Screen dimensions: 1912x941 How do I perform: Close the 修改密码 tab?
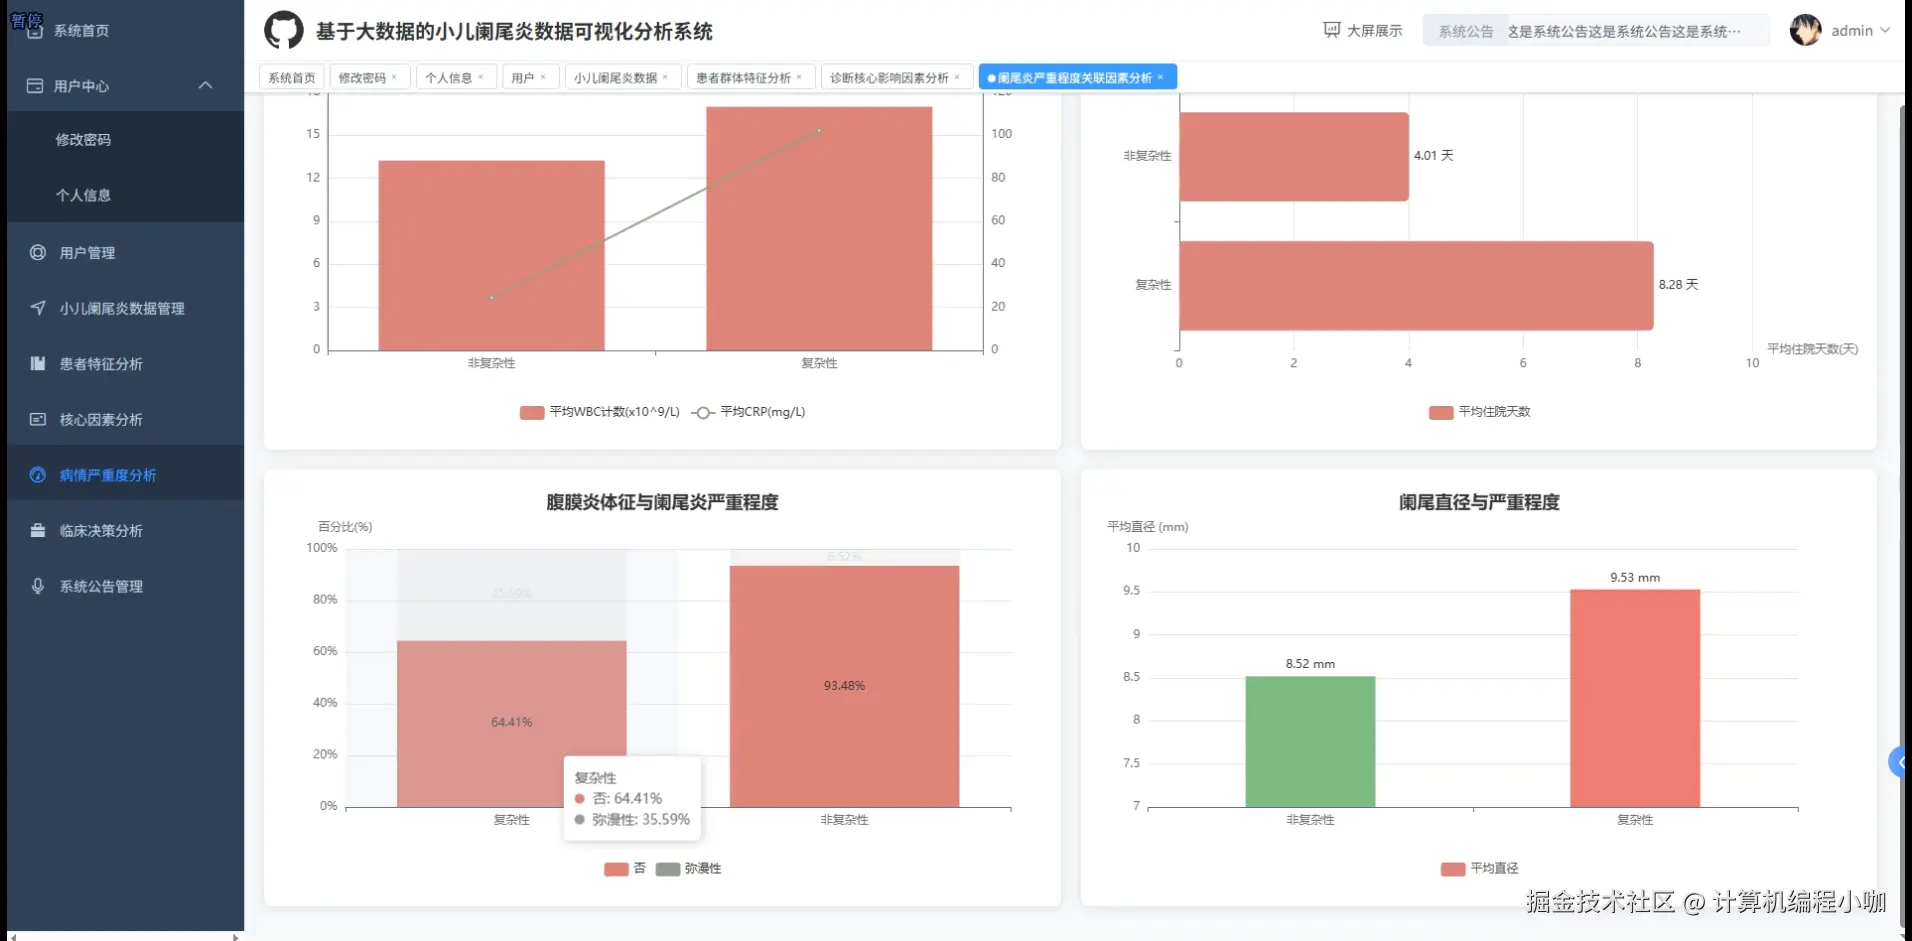(394, 77)
